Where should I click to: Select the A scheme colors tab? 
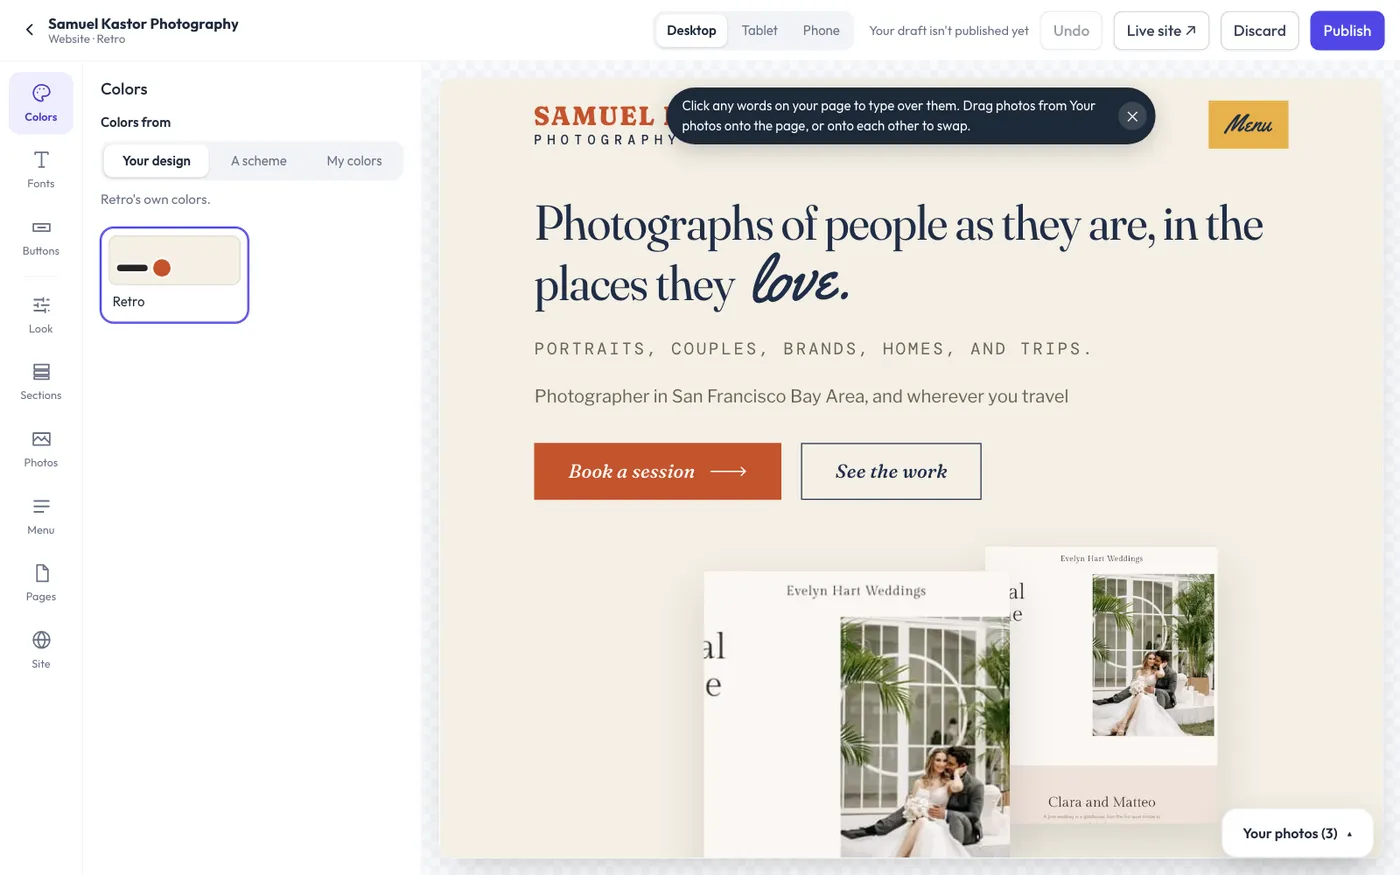point(259,161)
